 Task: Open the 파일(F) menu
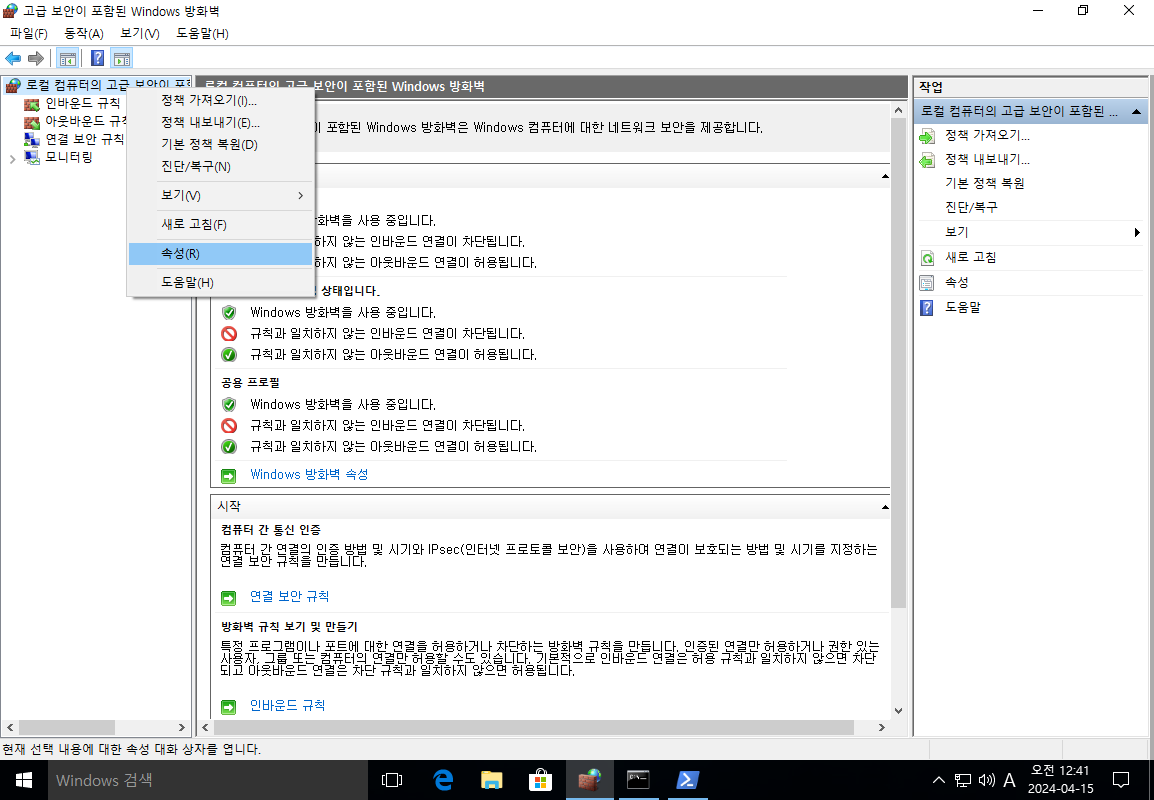29,33
